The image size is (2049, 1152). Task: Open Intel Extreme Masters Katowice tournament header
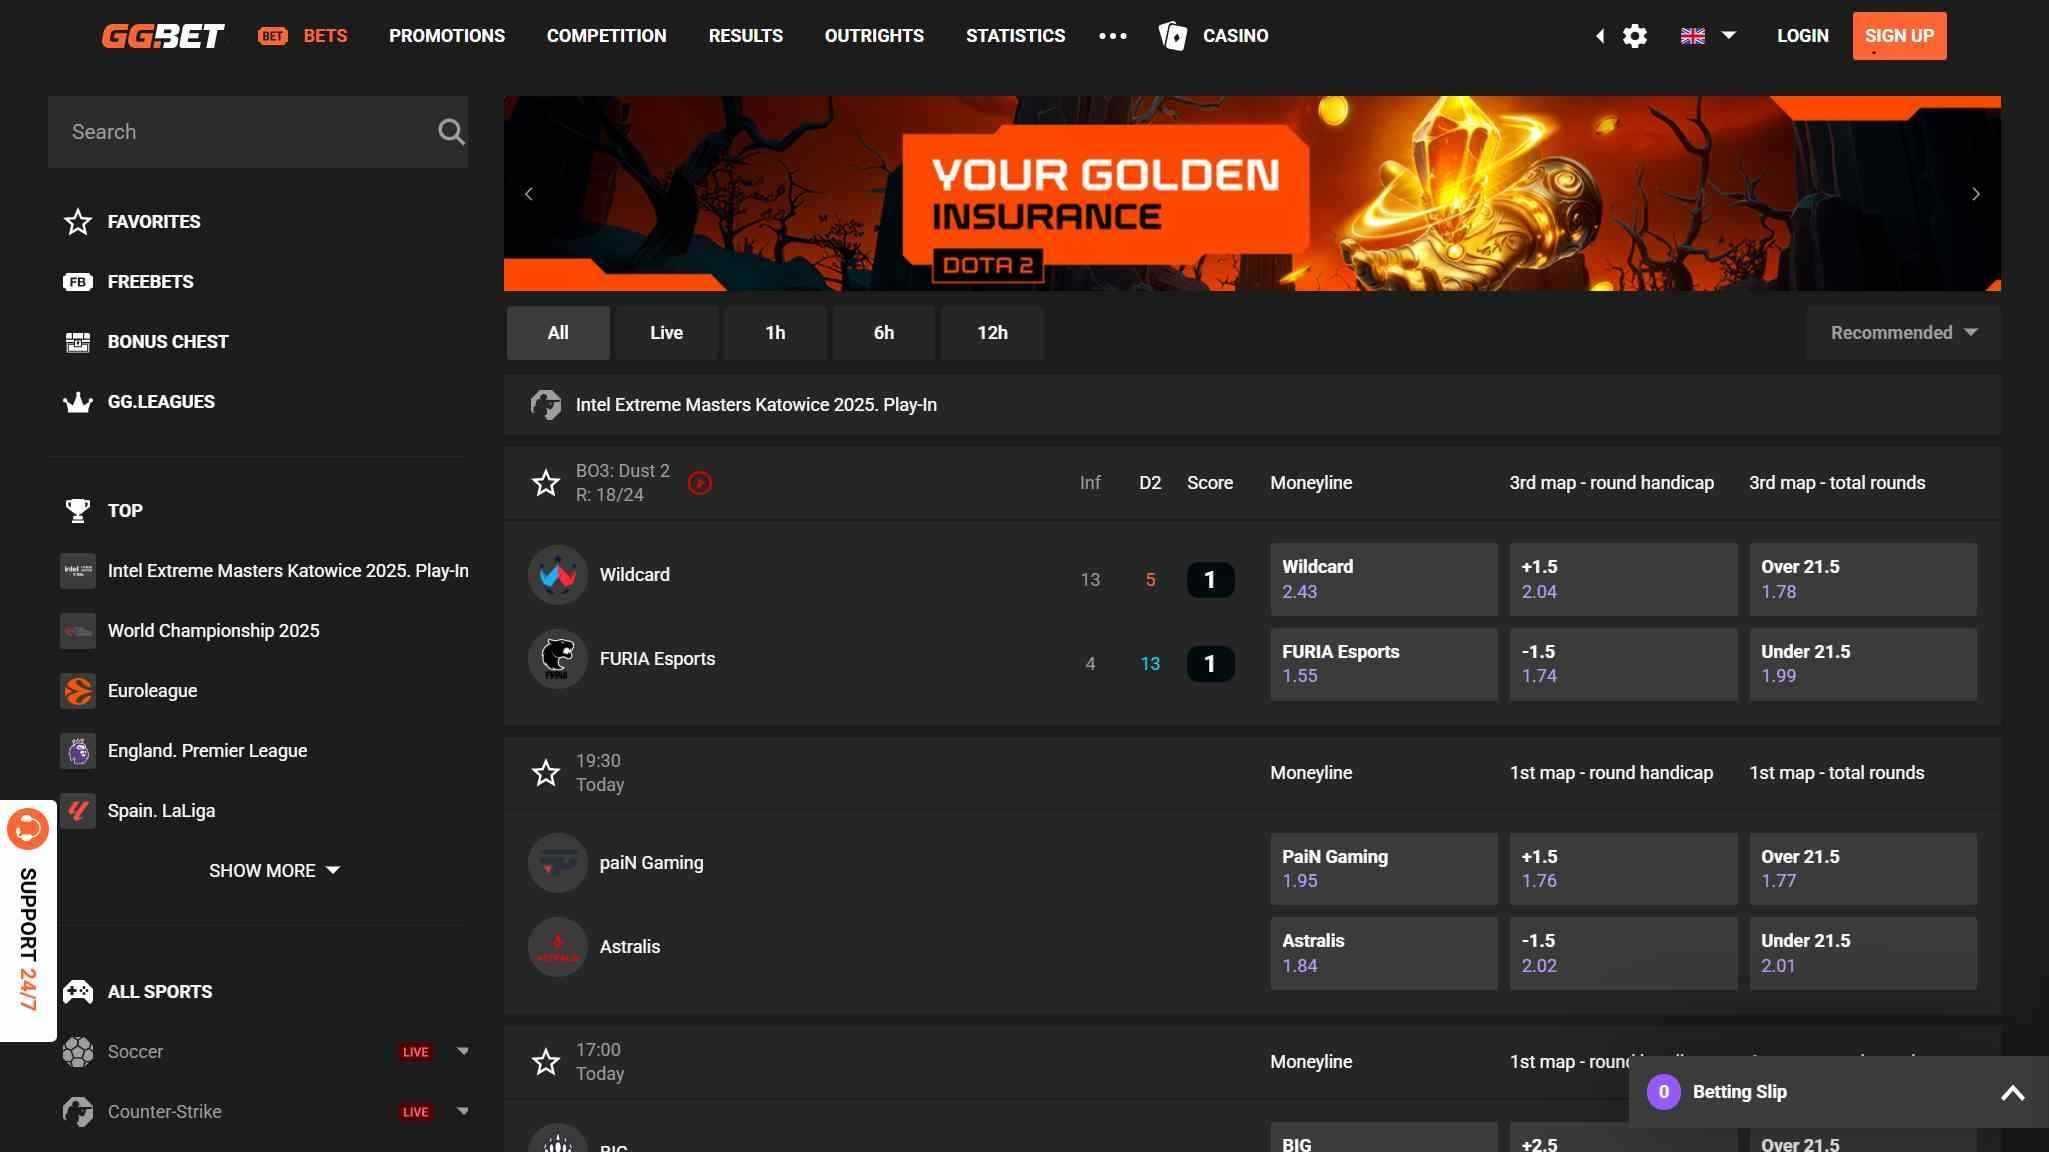(1252, 405)
